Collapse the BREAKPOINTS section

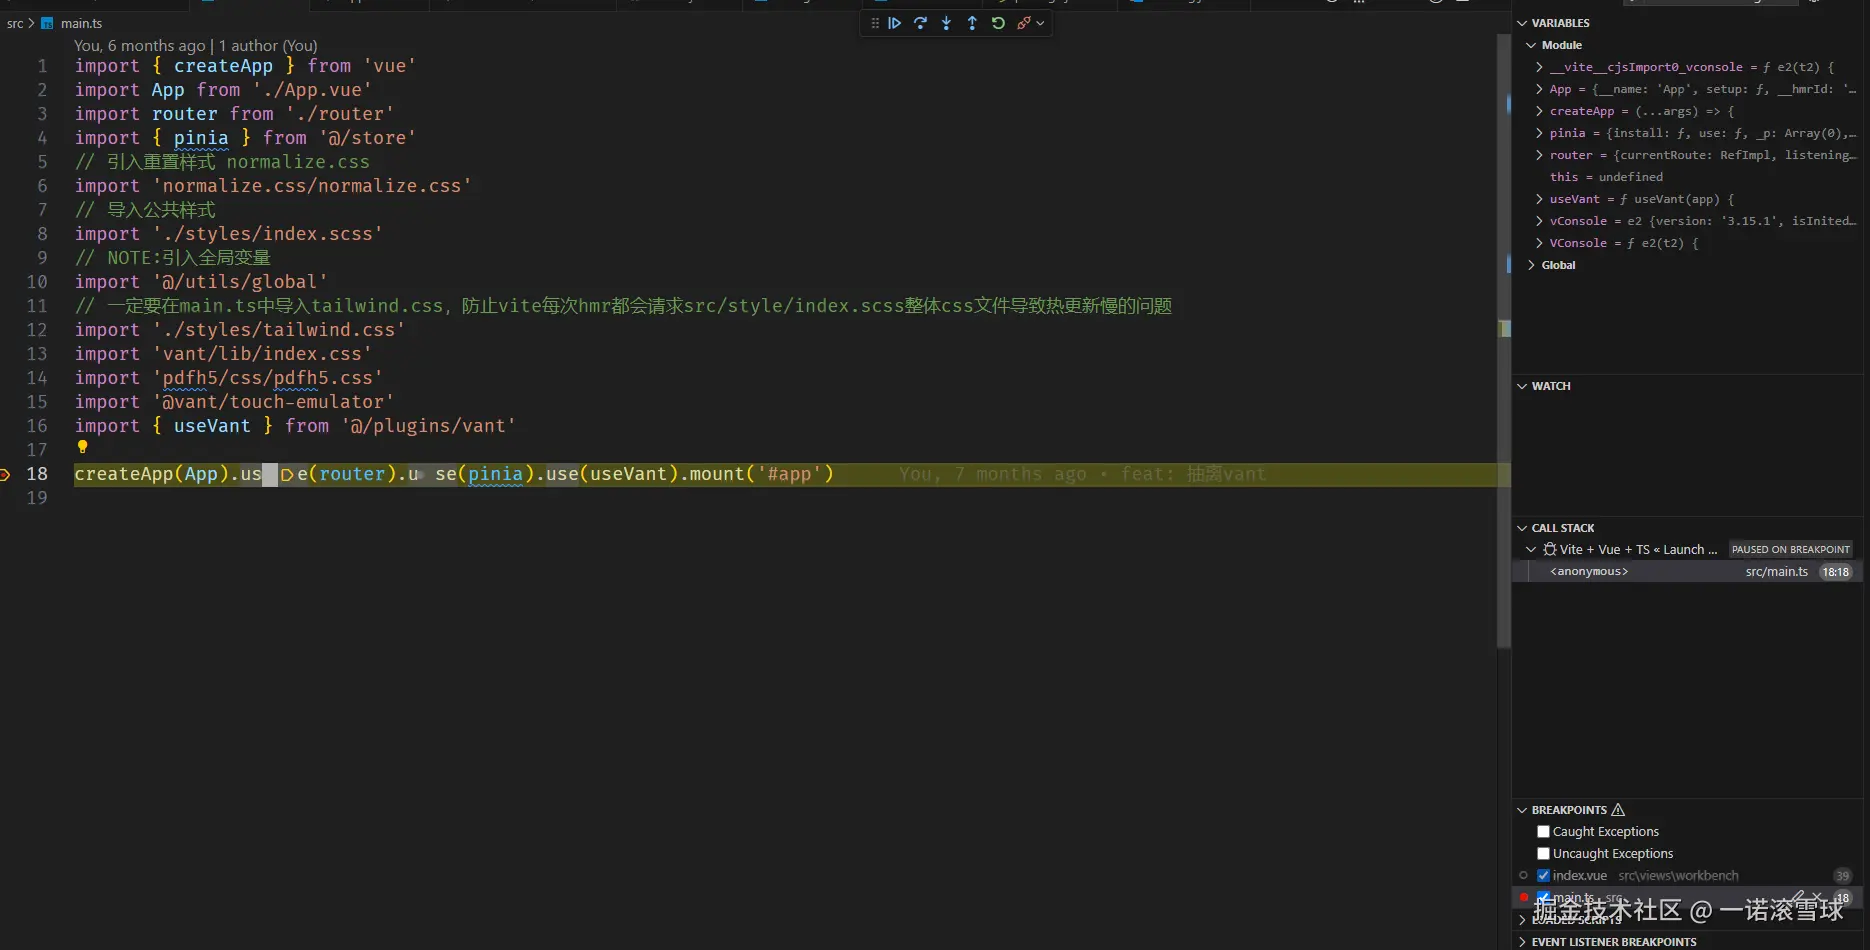(x=1522, y=810)
